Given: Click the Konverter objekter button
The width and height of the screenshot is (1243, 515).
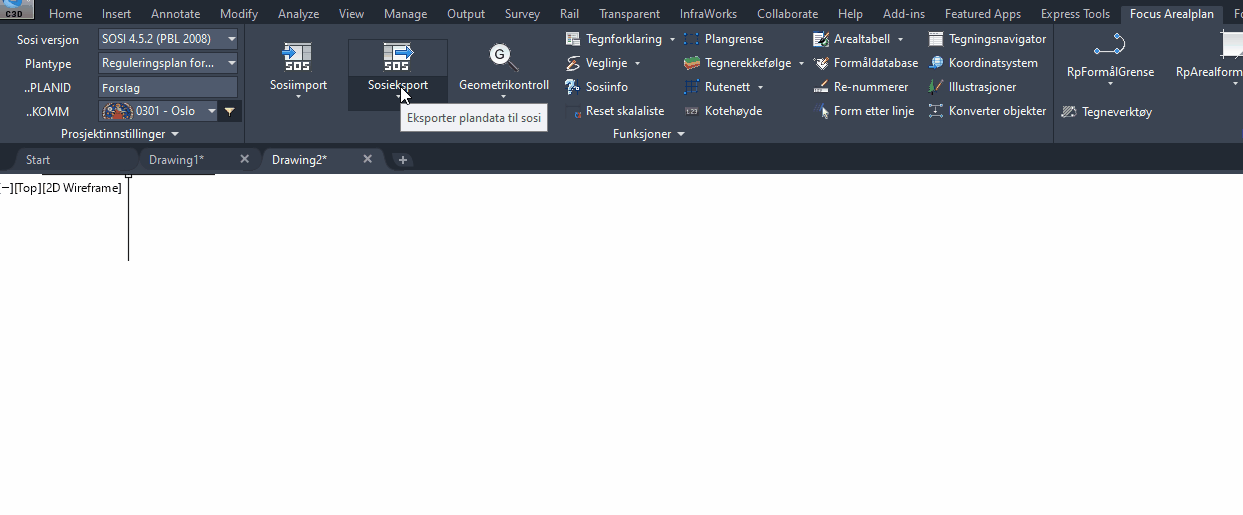Looking at the screenshot, I should pyautogui.click(x=987, y=111).
